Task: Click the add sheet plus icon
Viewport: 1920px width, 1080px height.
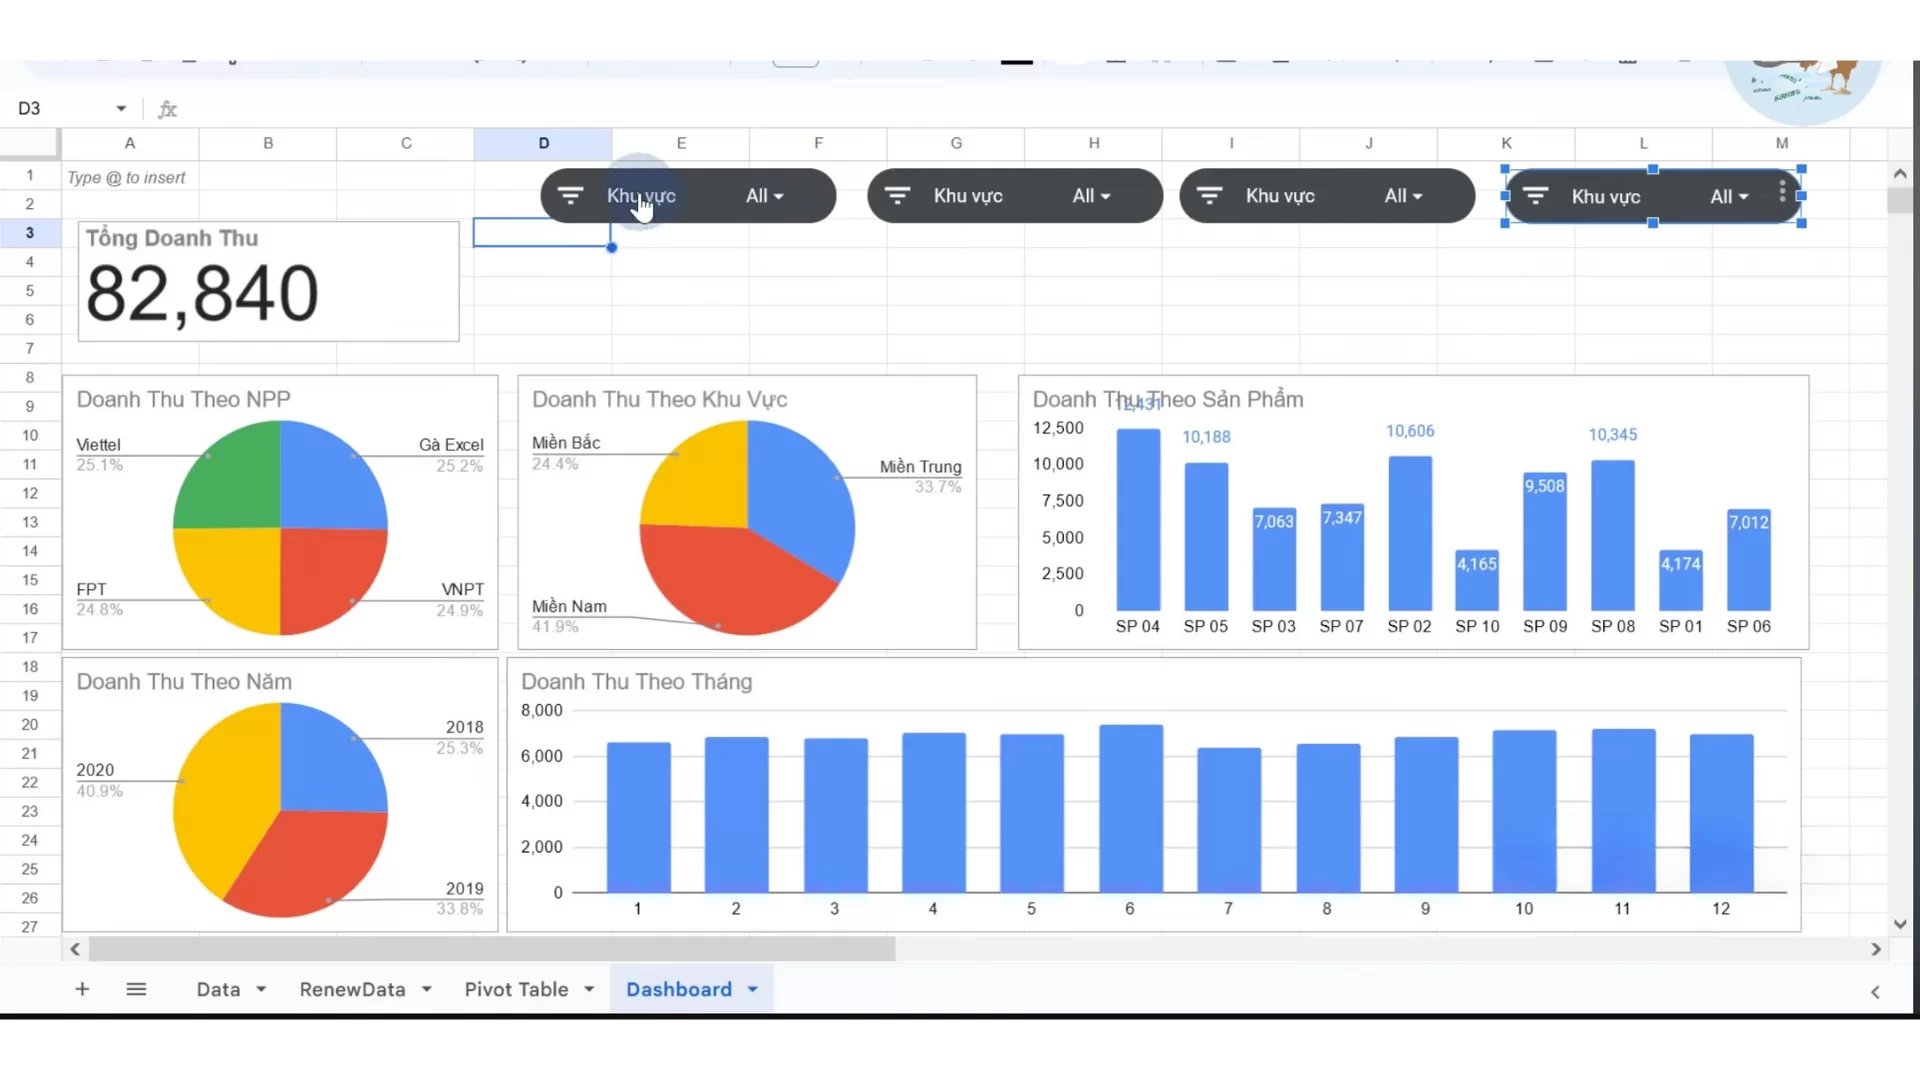Action: [x=82, y=989]
